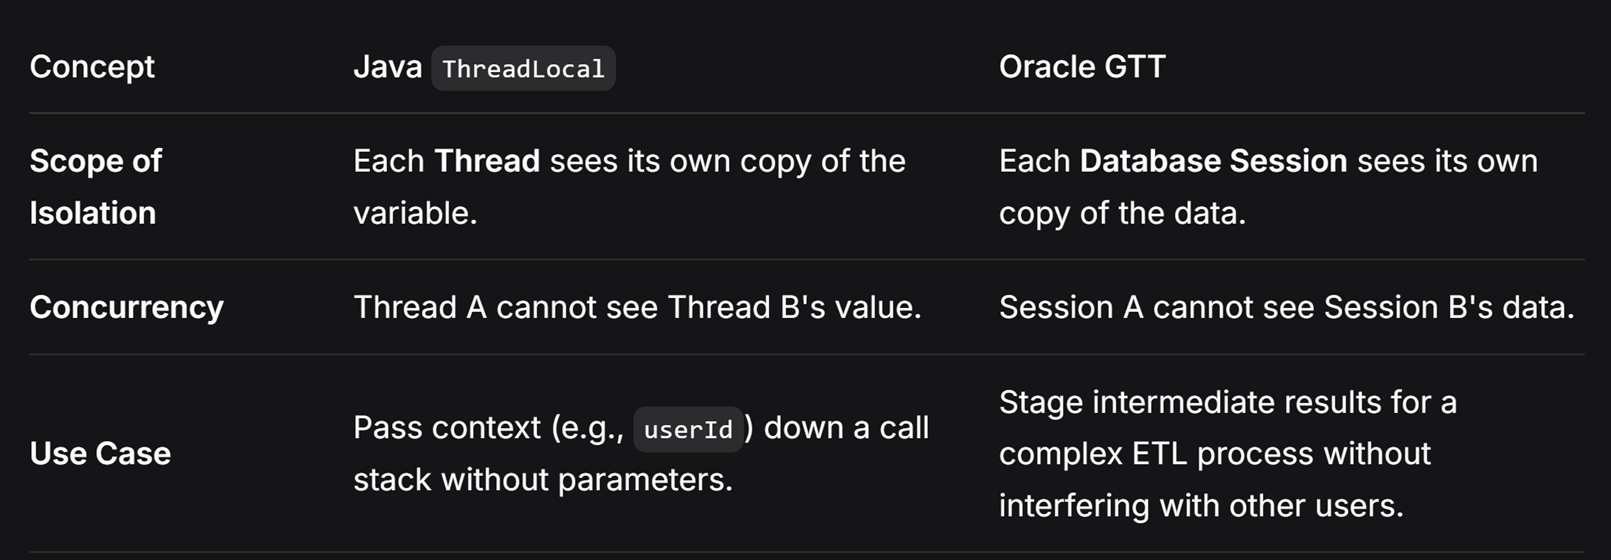Image resolution: width=1611 pixels, height=560 pixels.
Task: Click the userId inline code badge
Action: click(688, 429)
